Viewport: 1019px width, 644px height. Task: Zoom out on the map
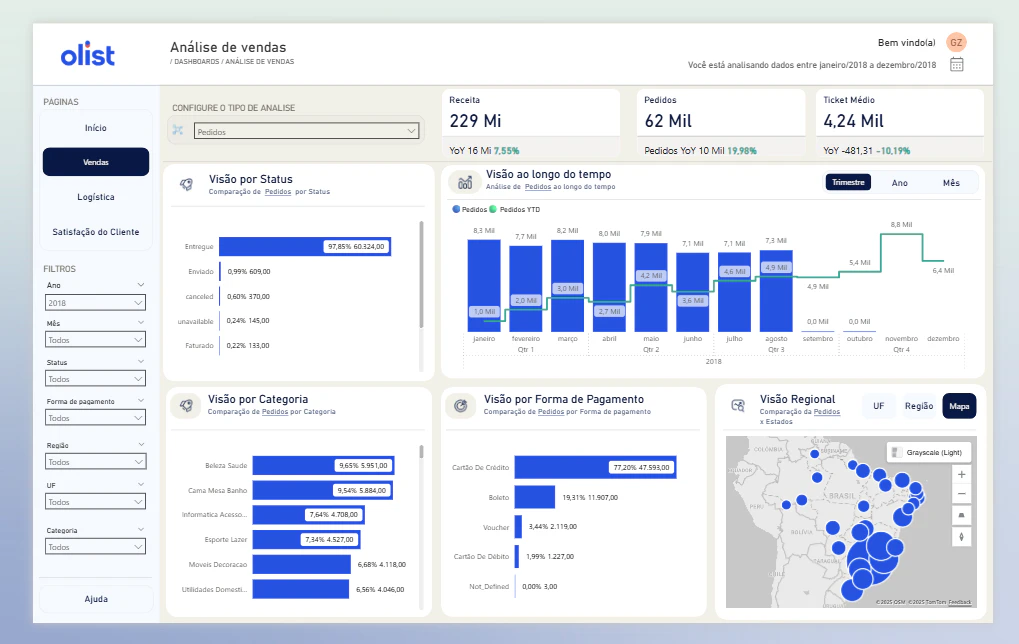[x=961, y=494]
